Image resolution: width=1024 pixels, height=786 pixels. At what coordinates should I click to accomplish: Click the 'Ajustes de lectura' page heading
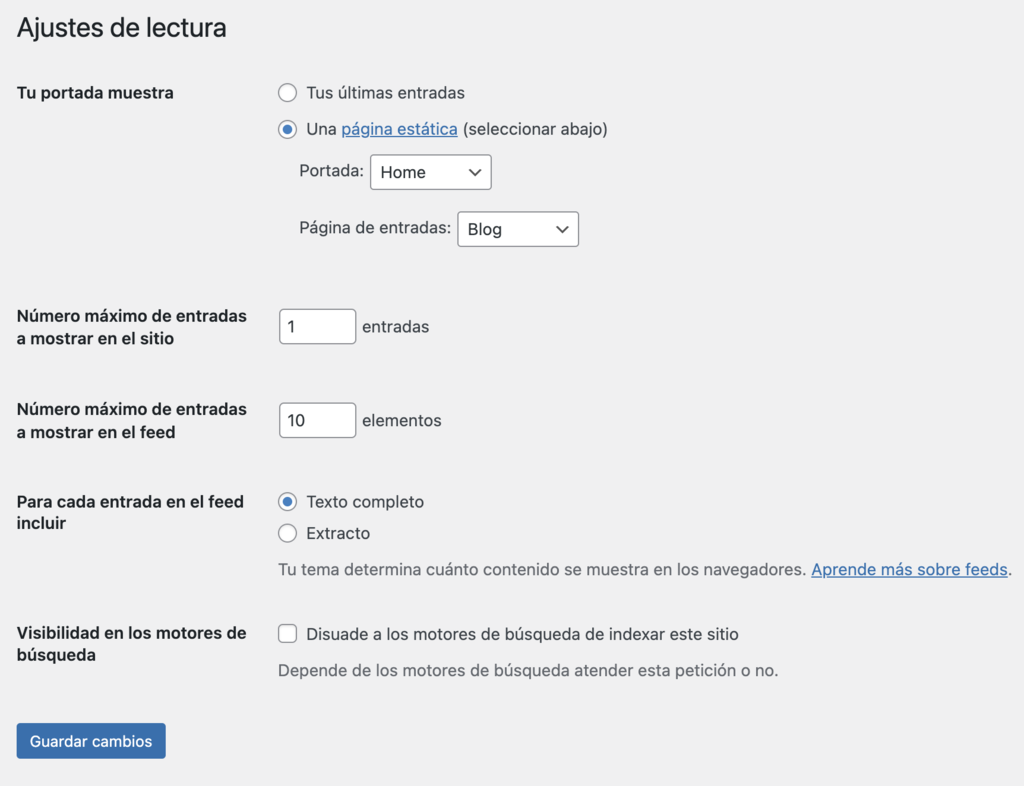click(x=122, y=28)
